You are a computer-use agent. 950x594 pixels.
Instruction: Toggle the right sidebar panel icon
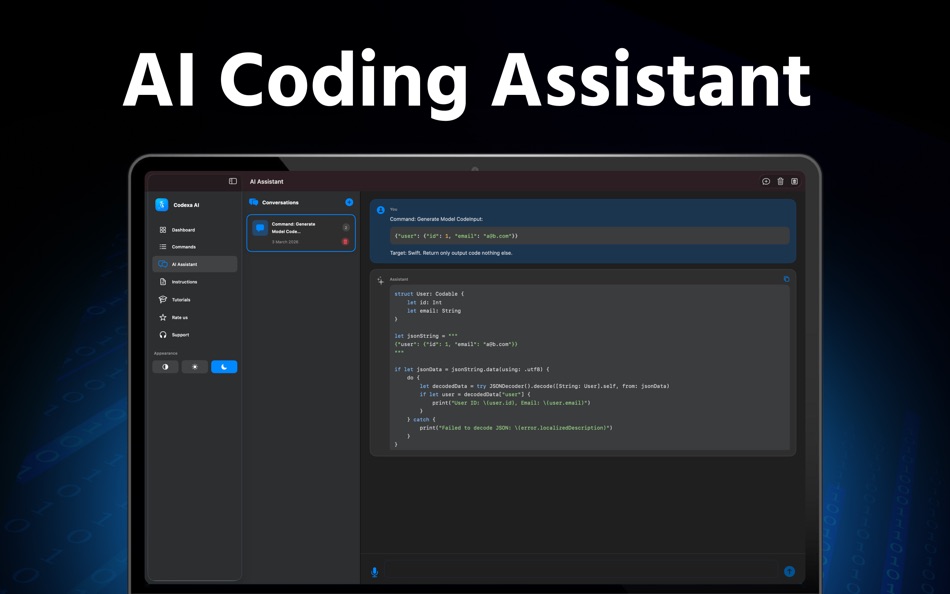tap(795, 181)
